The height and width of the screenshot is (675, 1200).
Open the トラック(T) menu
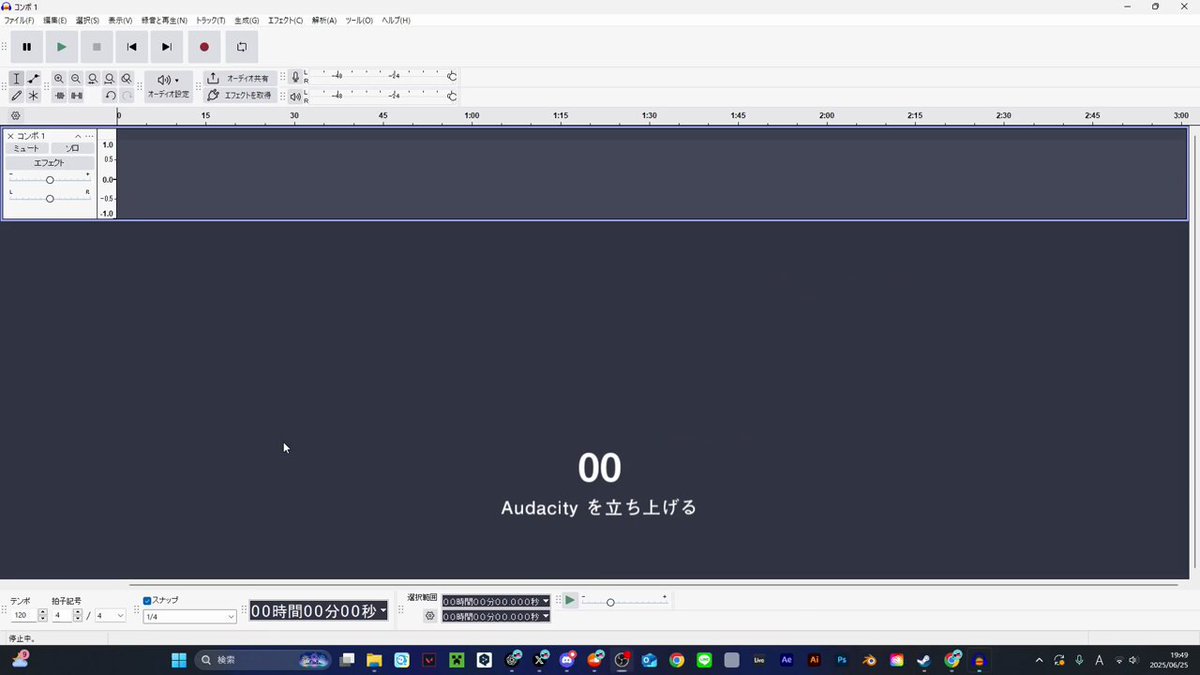pos(211,20)
